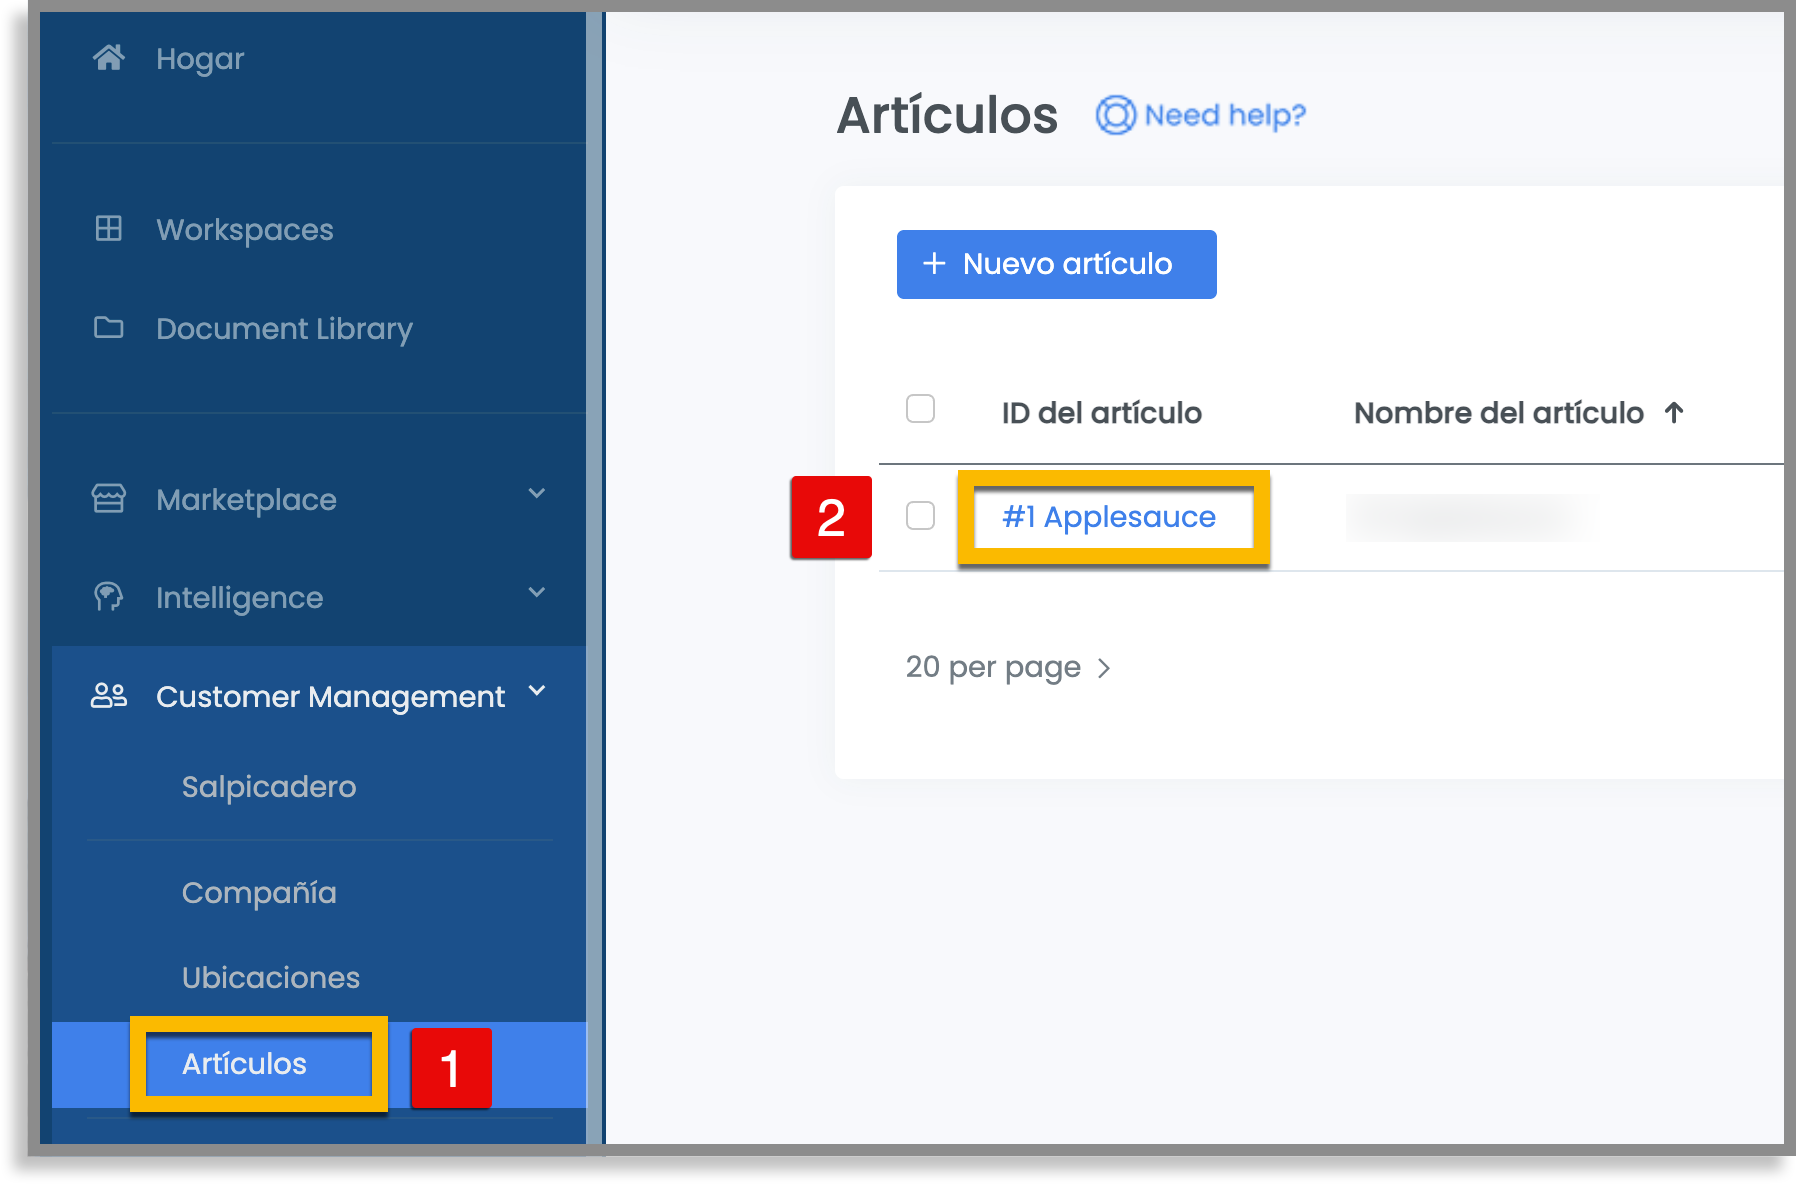Click the Marketplace storefront icon

click(108, 498)
